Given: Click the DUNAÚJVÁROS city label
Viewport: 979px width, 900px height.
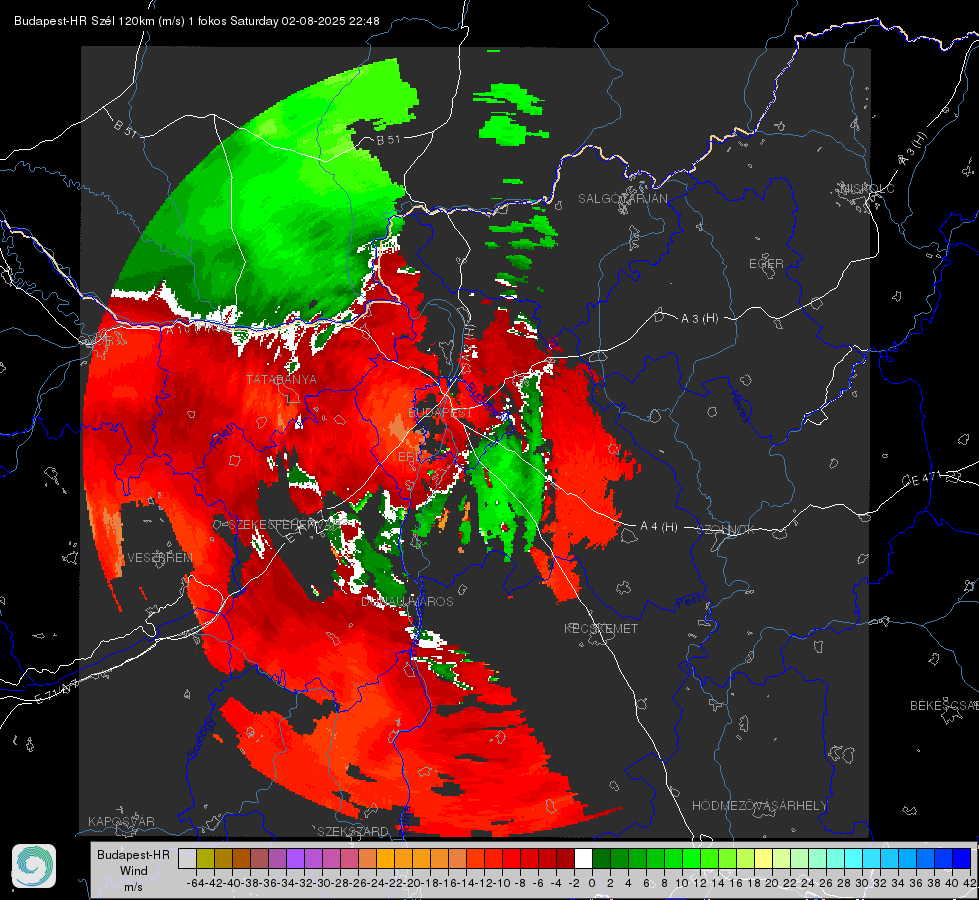Looking at the screenshot, I should click(407, 601).
